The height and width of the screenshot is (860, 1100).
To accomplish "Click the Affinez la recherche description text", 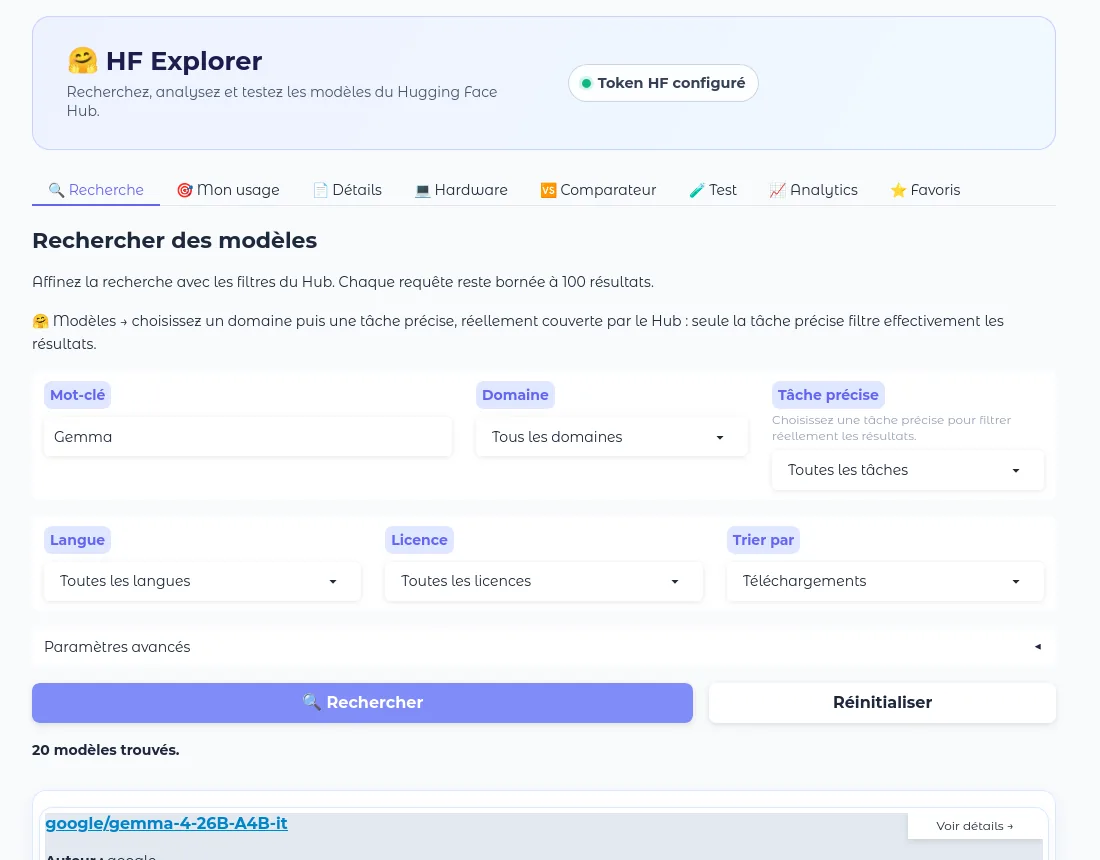I will point(343,282).
